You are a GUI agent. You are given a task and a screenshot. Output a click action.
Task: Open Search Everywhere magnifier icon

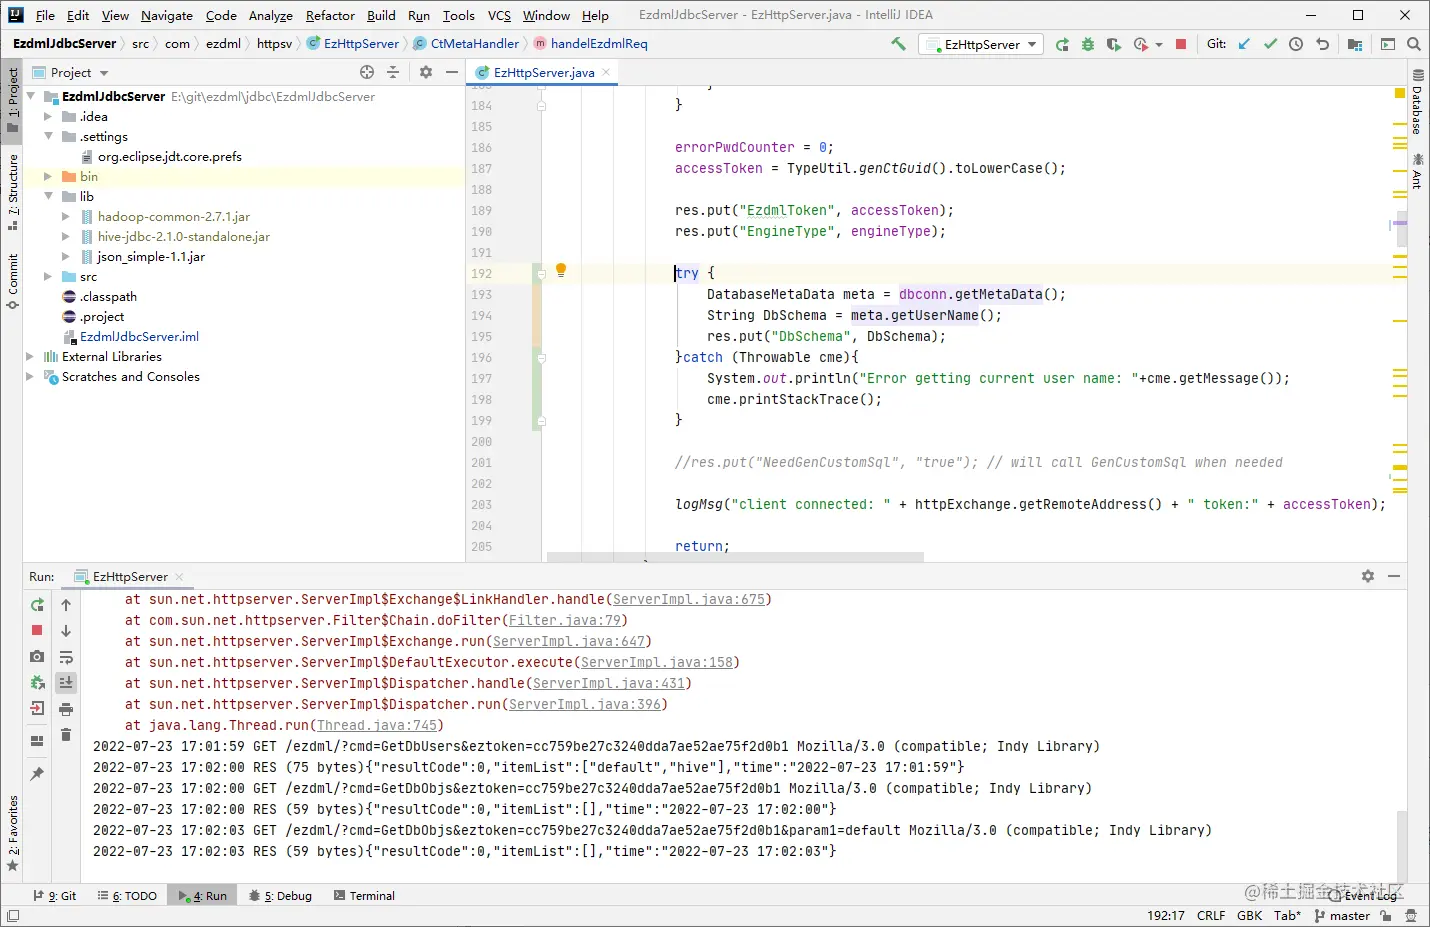pos(1413,44)
